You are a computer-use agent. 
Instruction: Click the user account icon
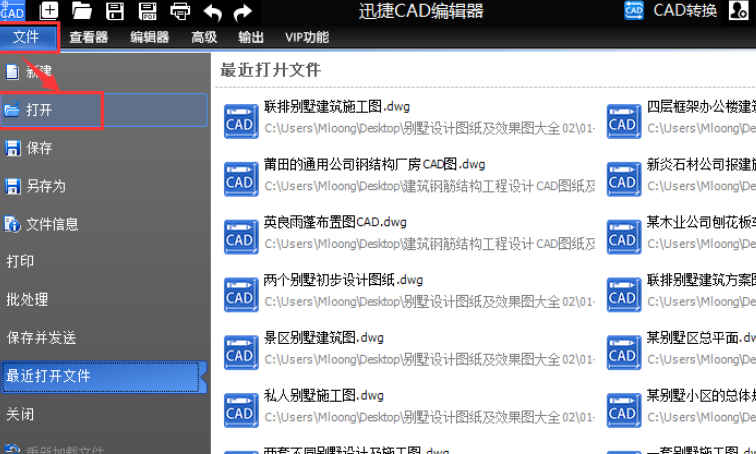coord(738,11)
